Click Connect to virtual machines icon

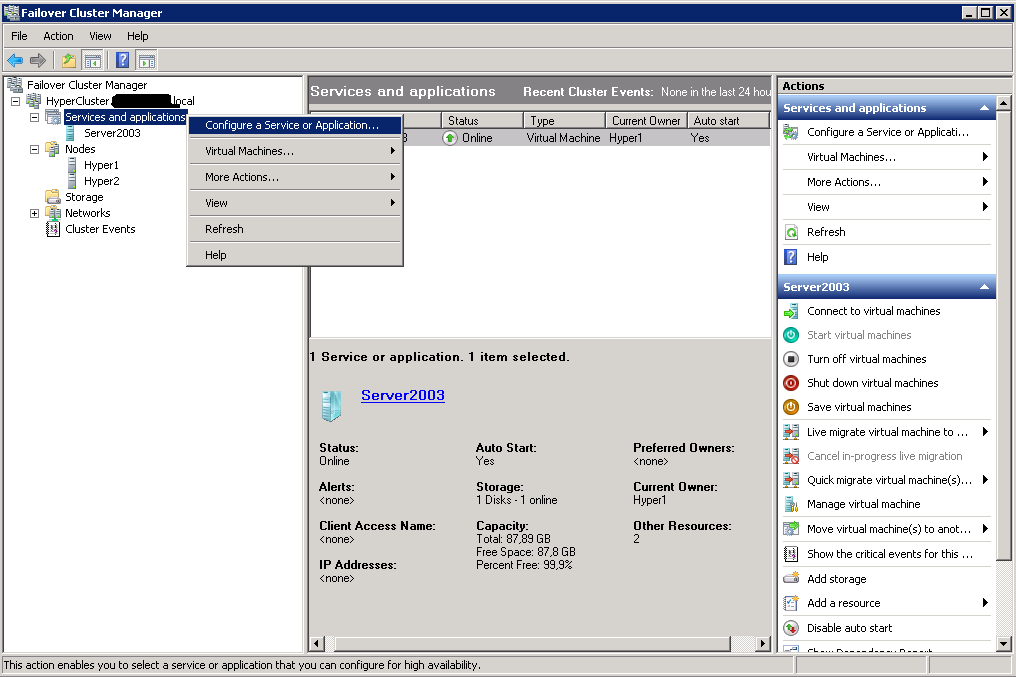coord(790,311)
